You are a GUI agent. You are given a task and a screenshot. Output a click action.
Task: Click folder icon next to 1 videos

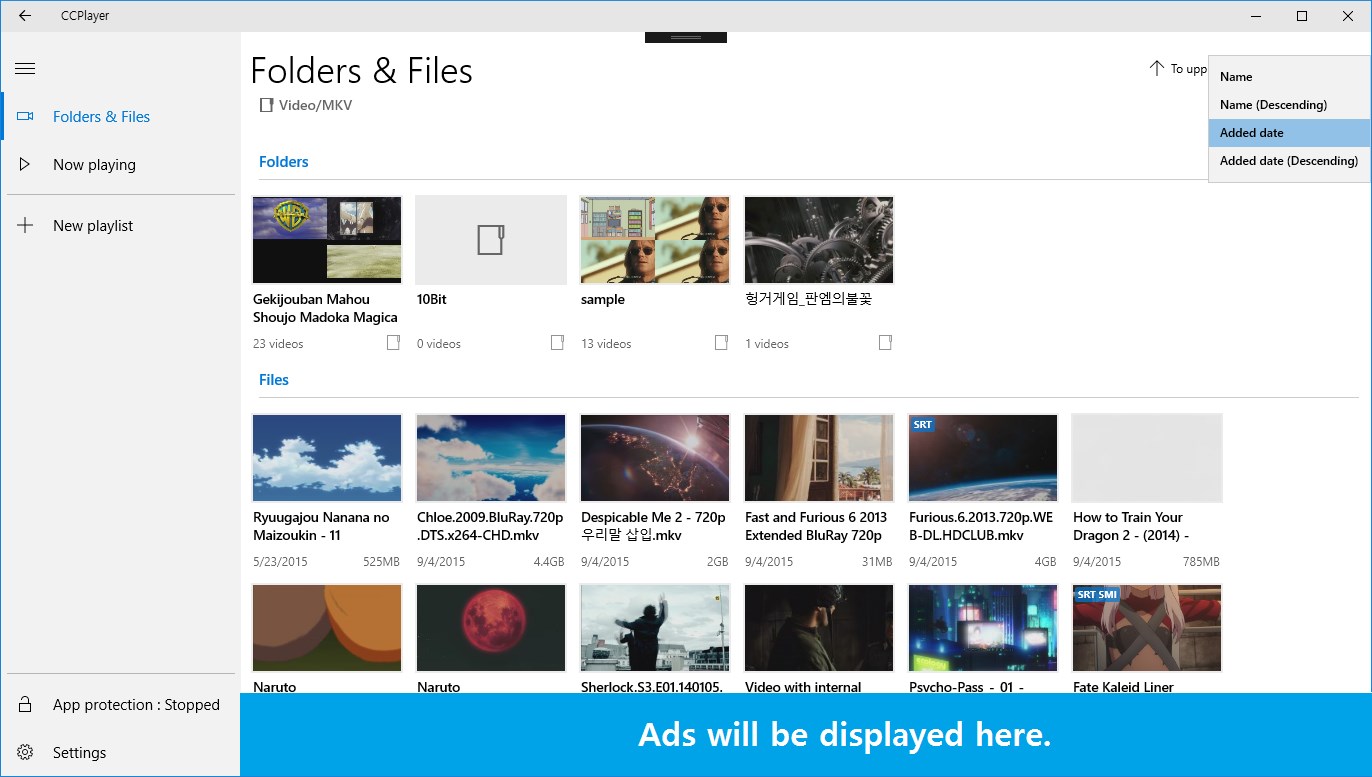pyautogui.click(x=885, y=343)
